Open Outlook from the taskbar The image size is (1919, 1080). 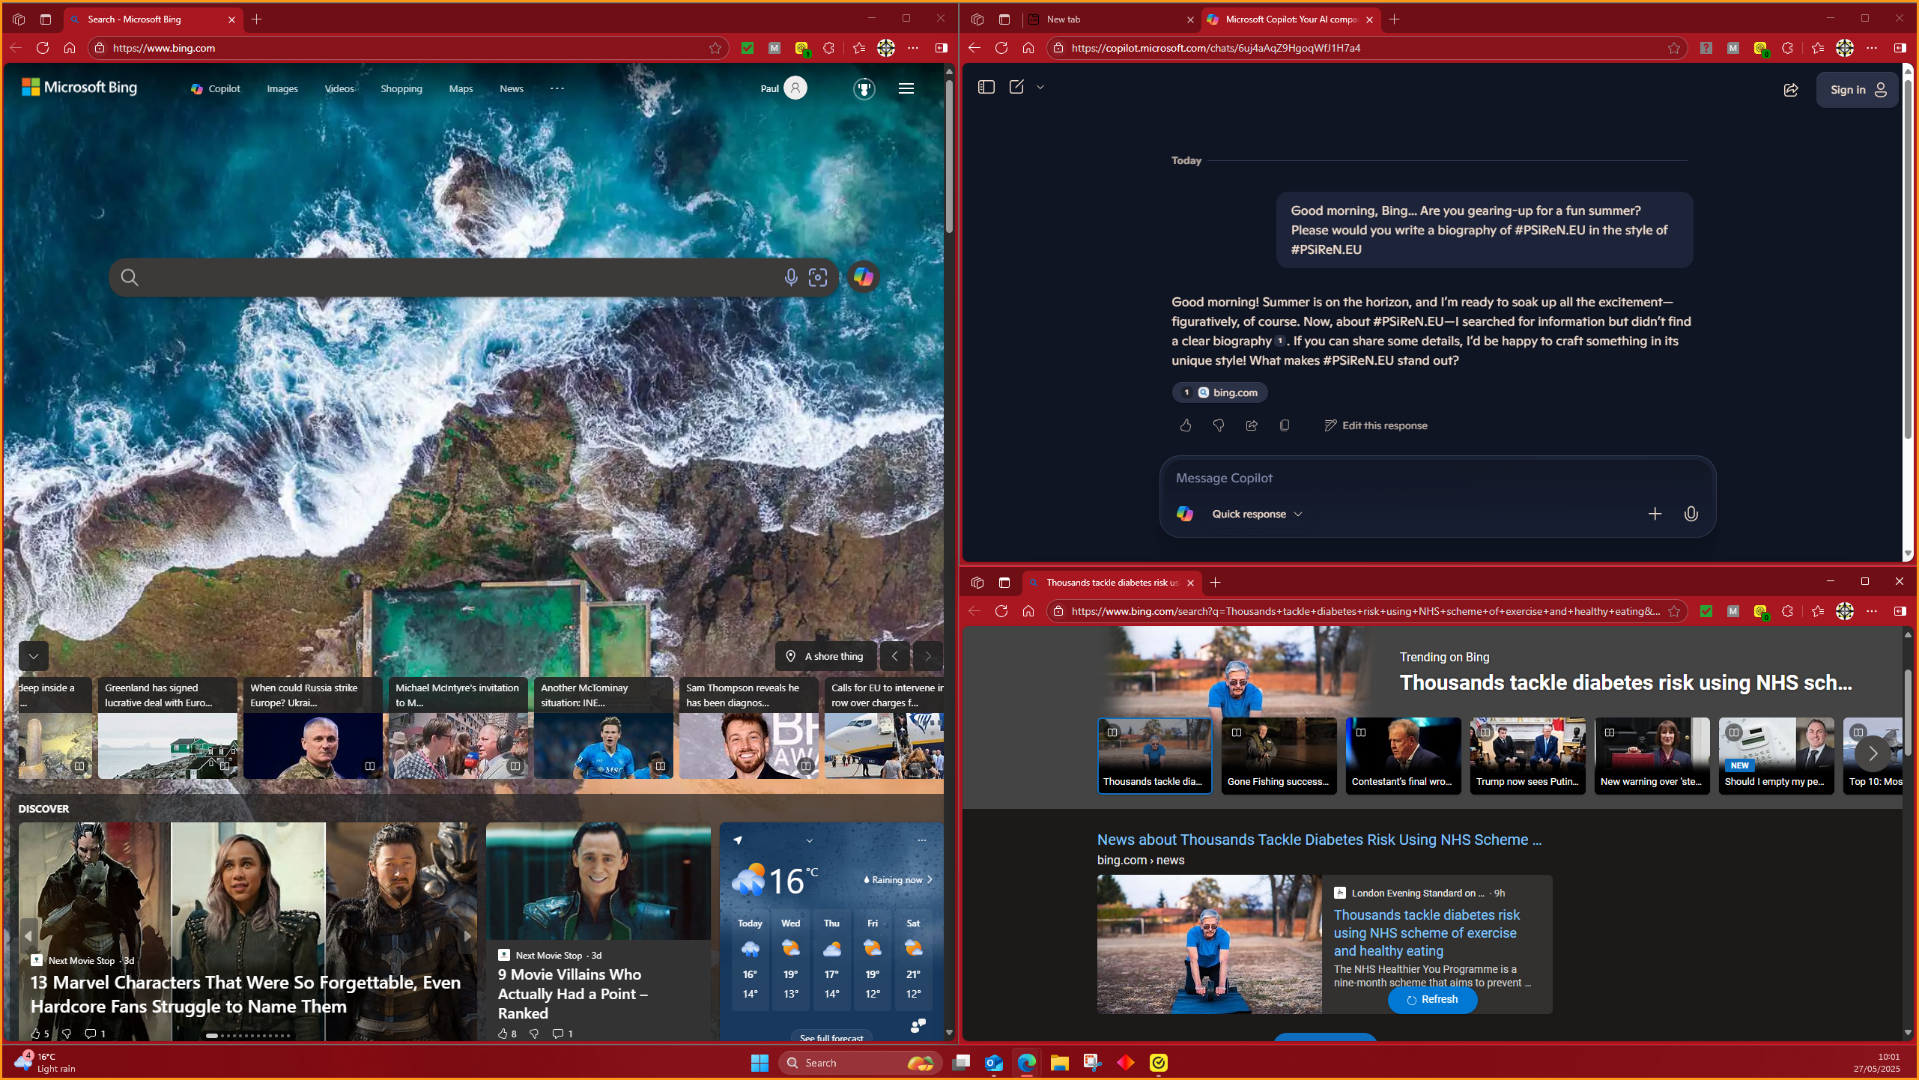tap(994, 1062)
